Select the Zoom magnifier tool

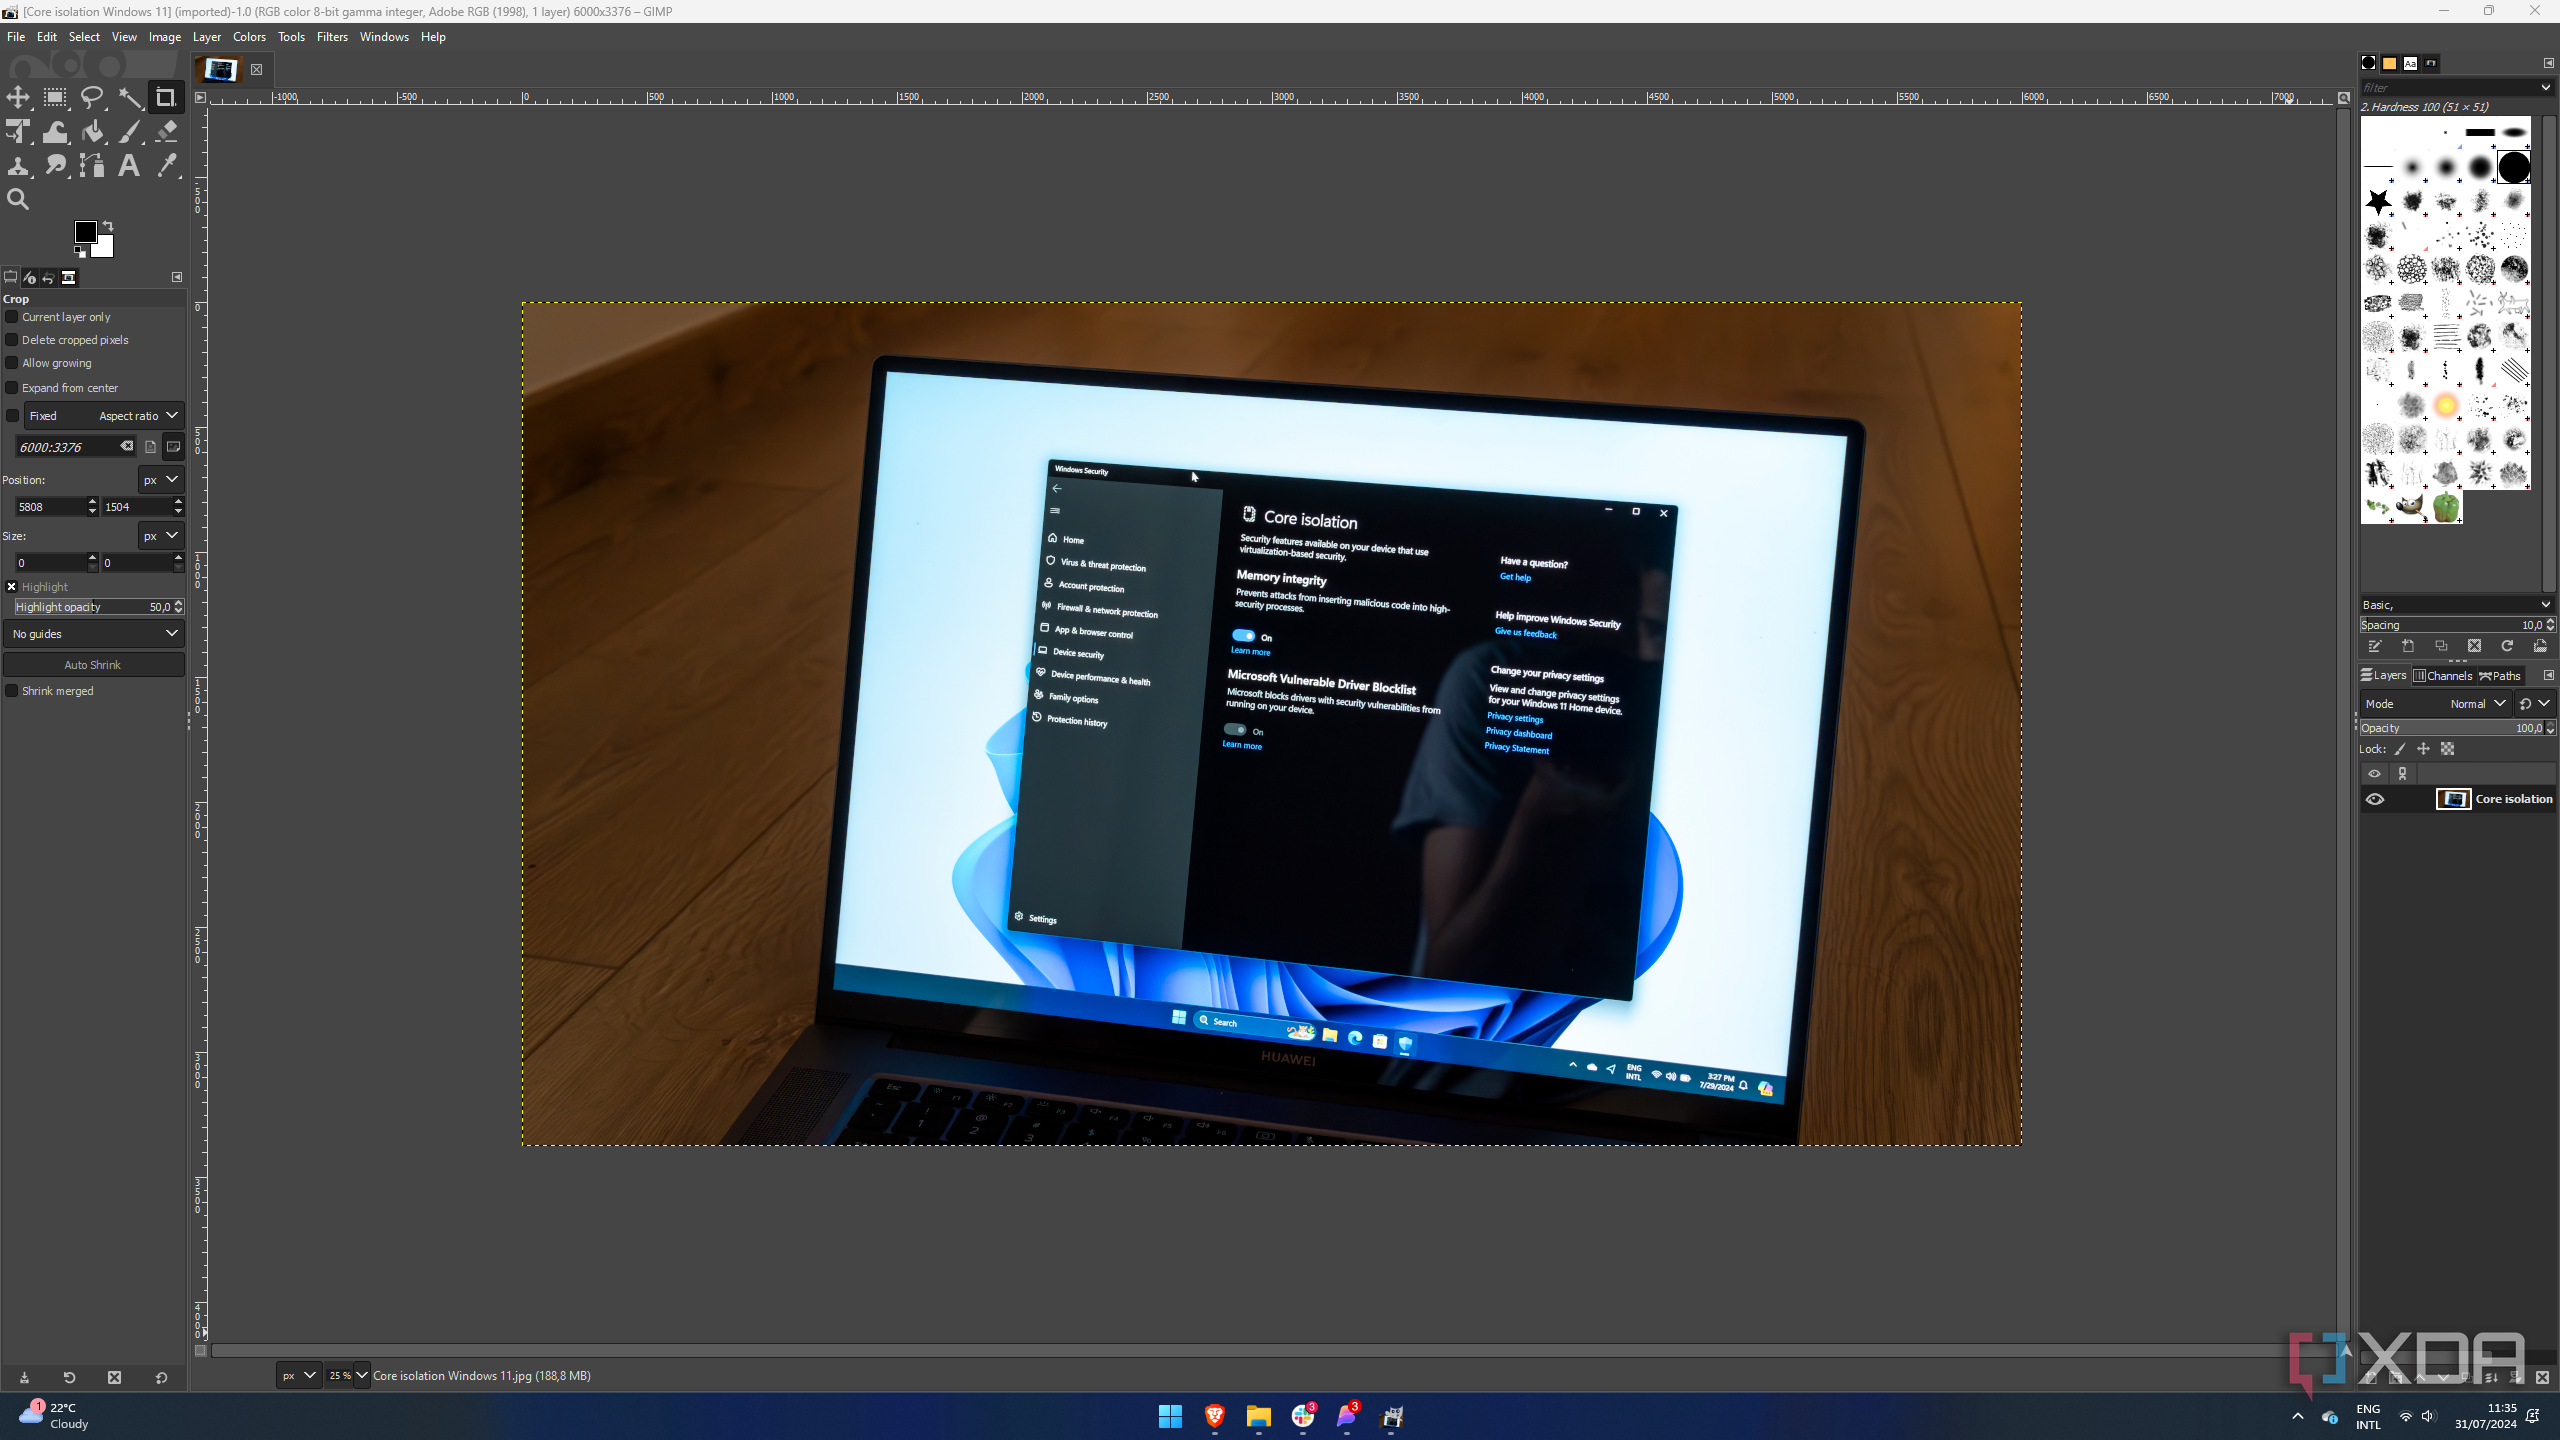(x=18, y=199)
